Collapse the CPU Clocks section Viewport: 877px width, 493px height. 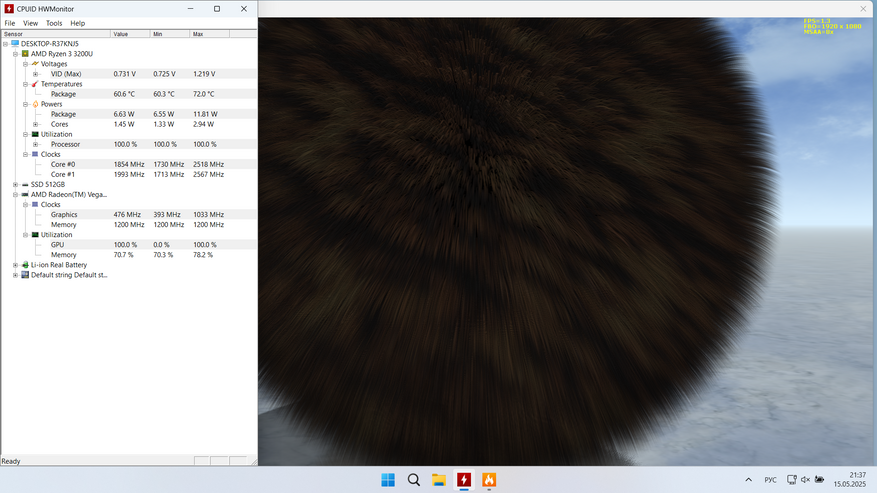[26, 154]
